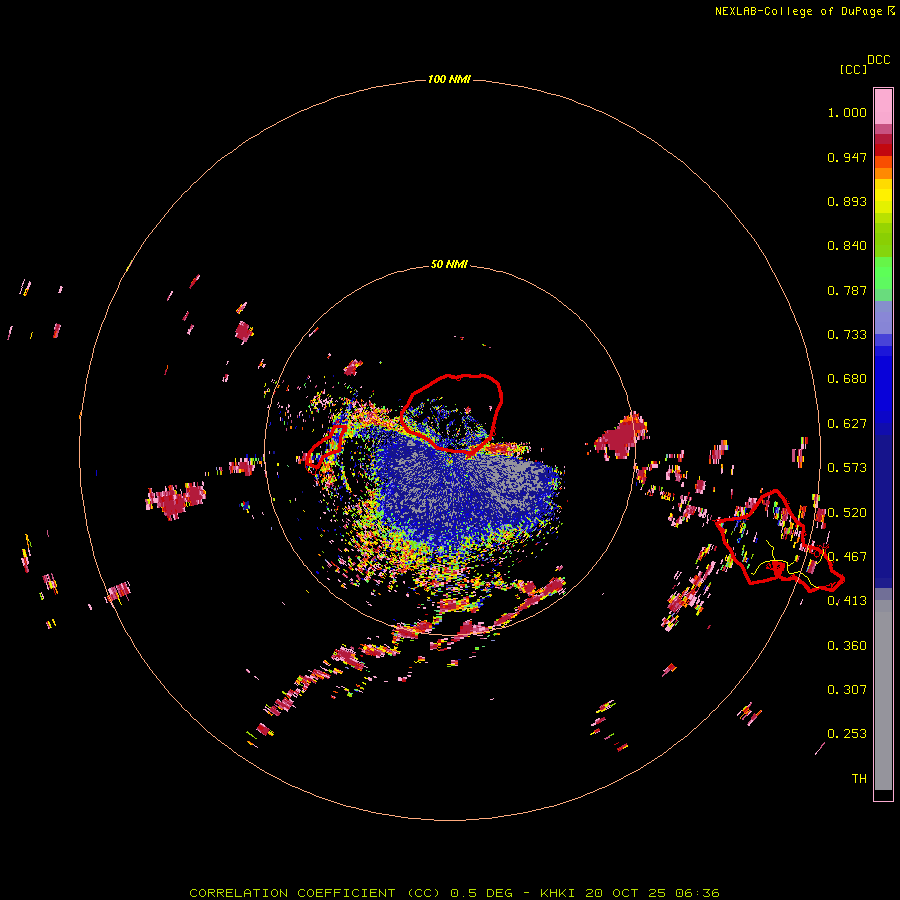Click the 100 NMI range ring label
Image resolution: width=900 pixels, height=900 pixels.
tap(449, 79)
